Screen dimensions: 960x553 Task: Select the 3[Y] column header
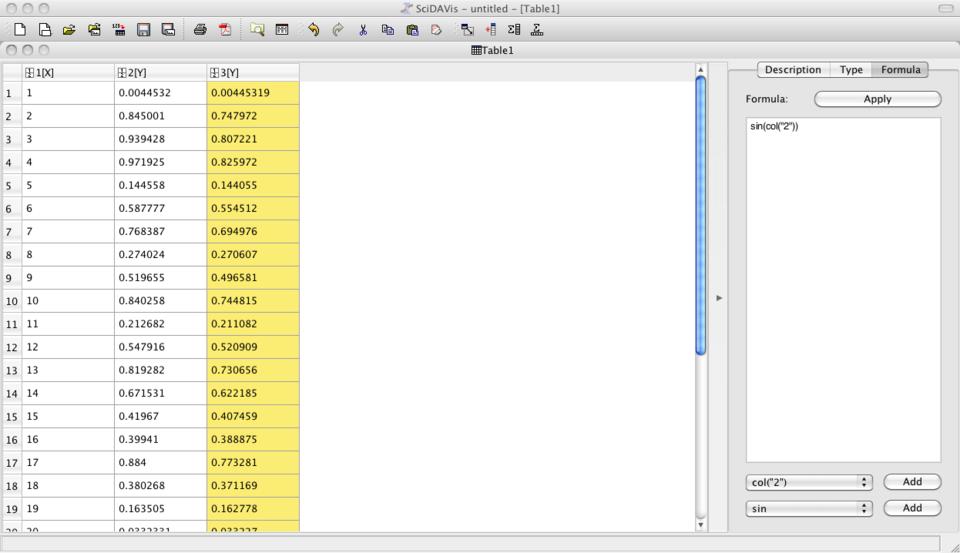click(252, 72)
